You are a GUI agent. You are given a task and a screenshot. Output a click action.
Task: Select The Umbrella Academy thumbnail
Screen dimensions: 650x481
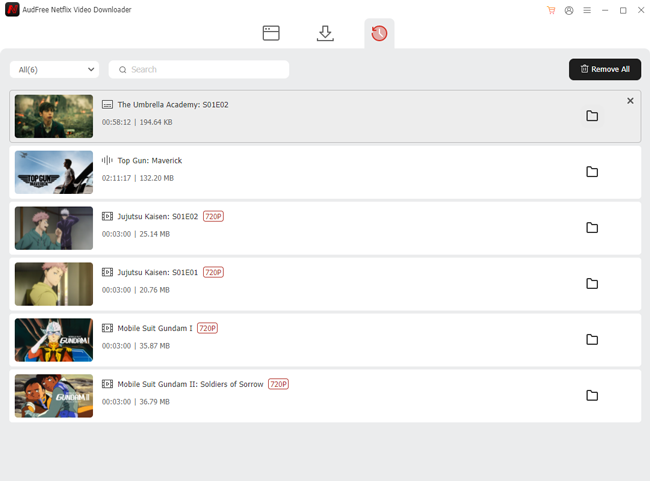(x=54, y=117)
